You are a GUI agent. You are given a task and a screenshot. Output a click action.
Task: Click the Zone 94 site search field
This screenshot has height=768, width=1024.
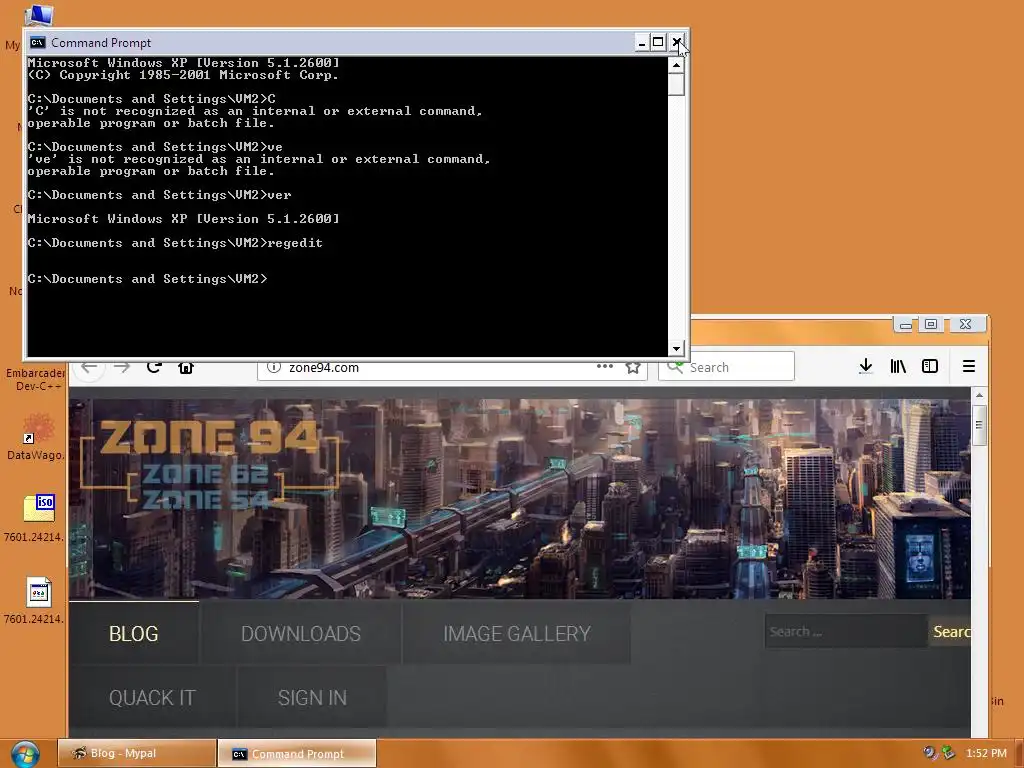(x=846, y=632)
